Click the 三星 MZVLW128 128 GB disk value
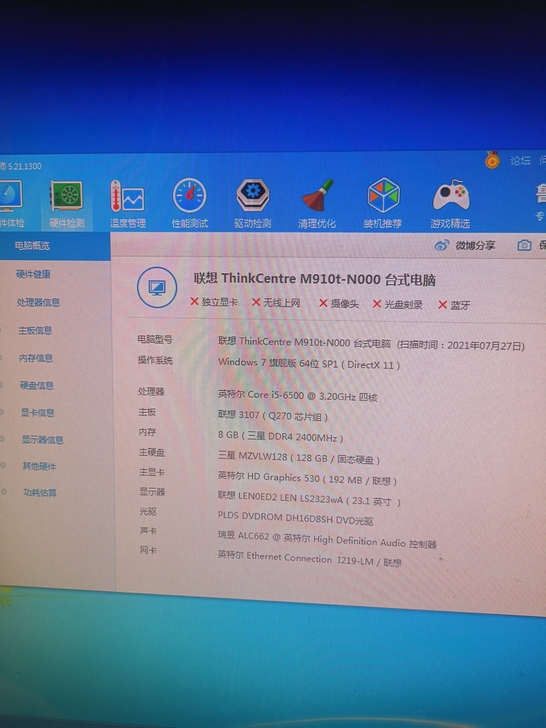 point(299,457)
